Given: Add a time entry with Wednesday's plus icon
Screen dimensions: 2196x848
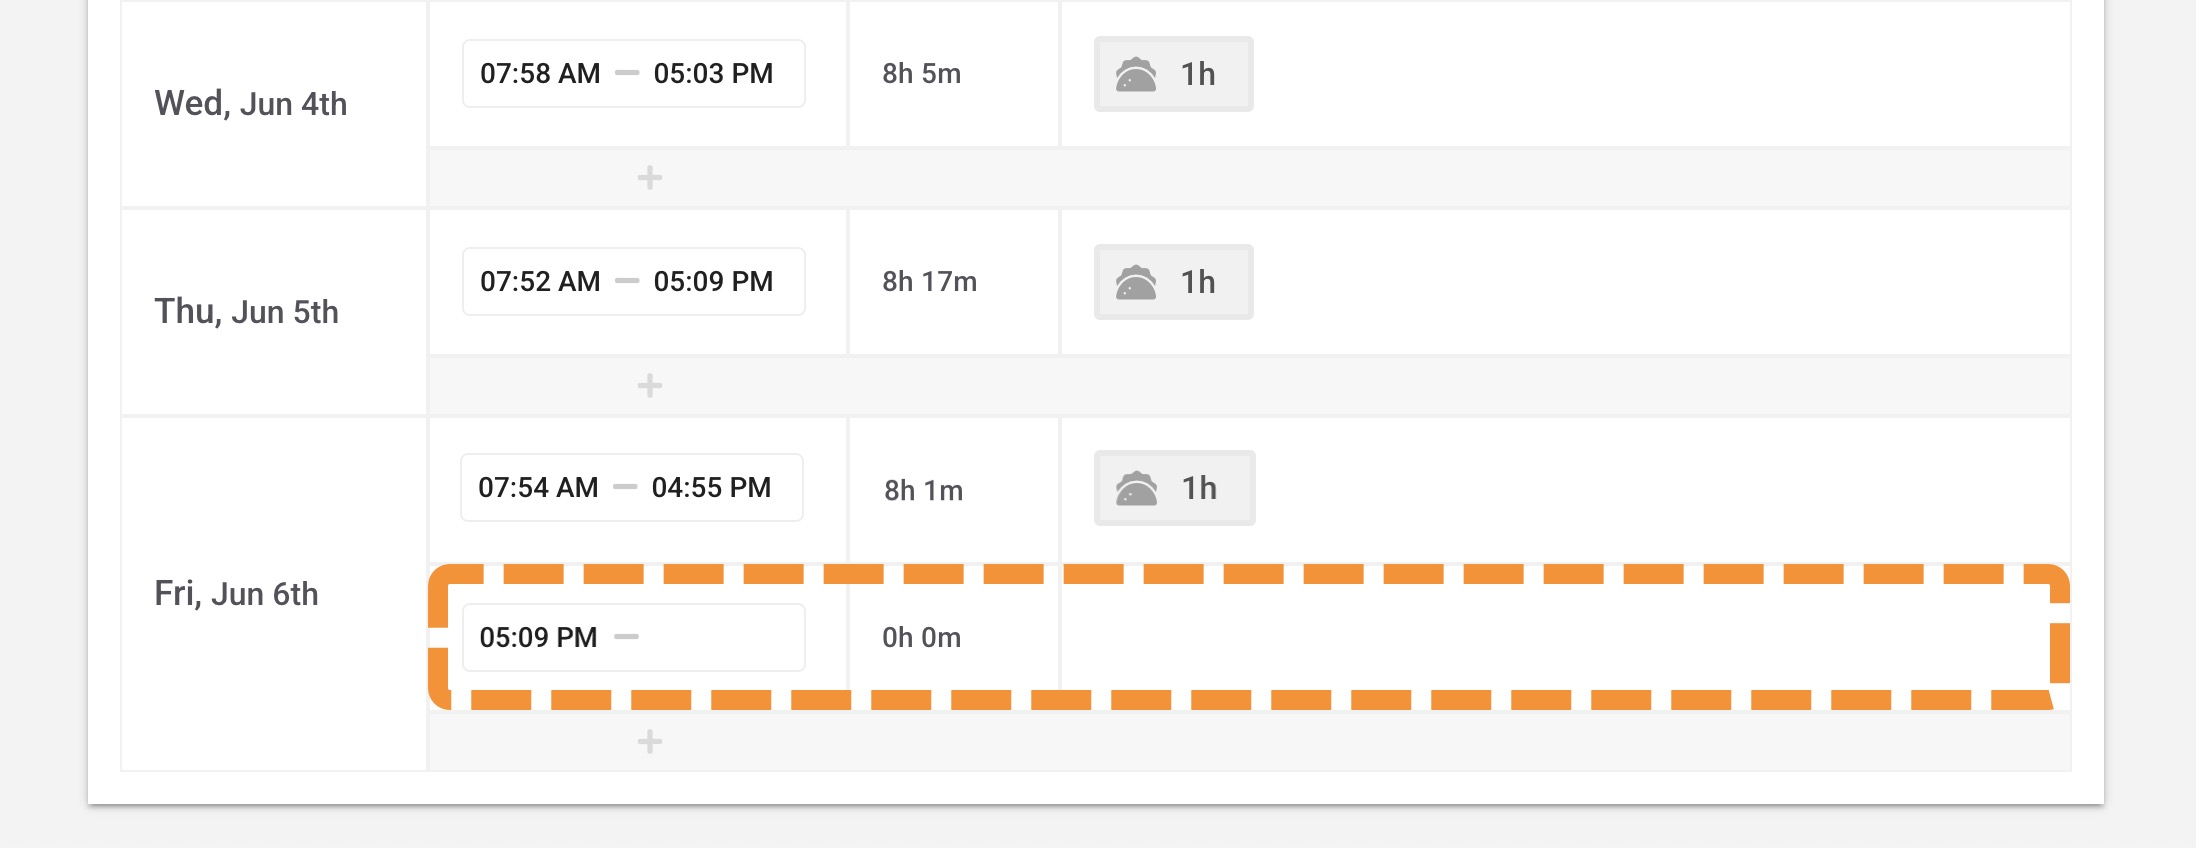Looking at the screenshot, I should tap(650, 178).
